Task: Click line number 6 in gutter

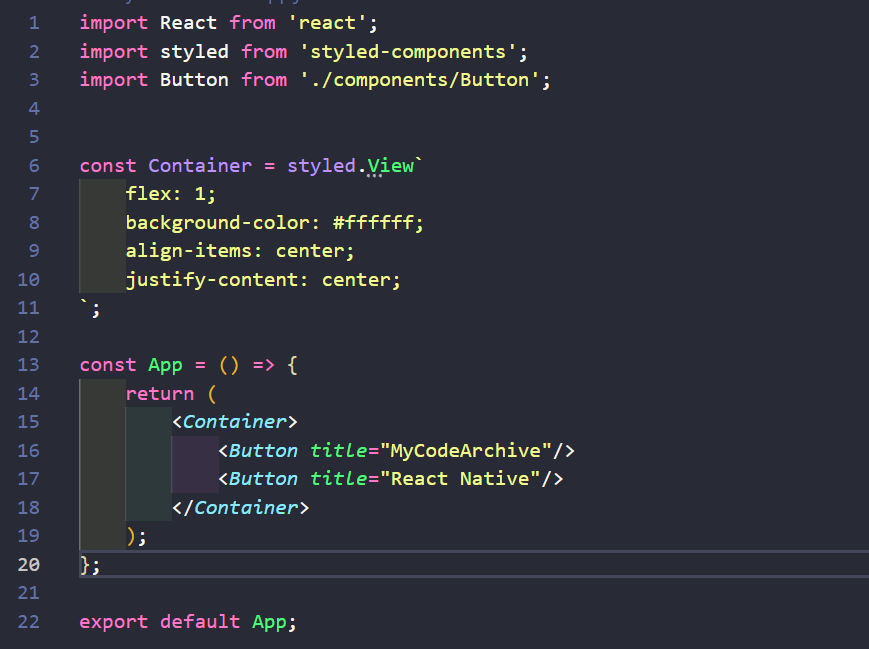Action: [x=34, y=166]
